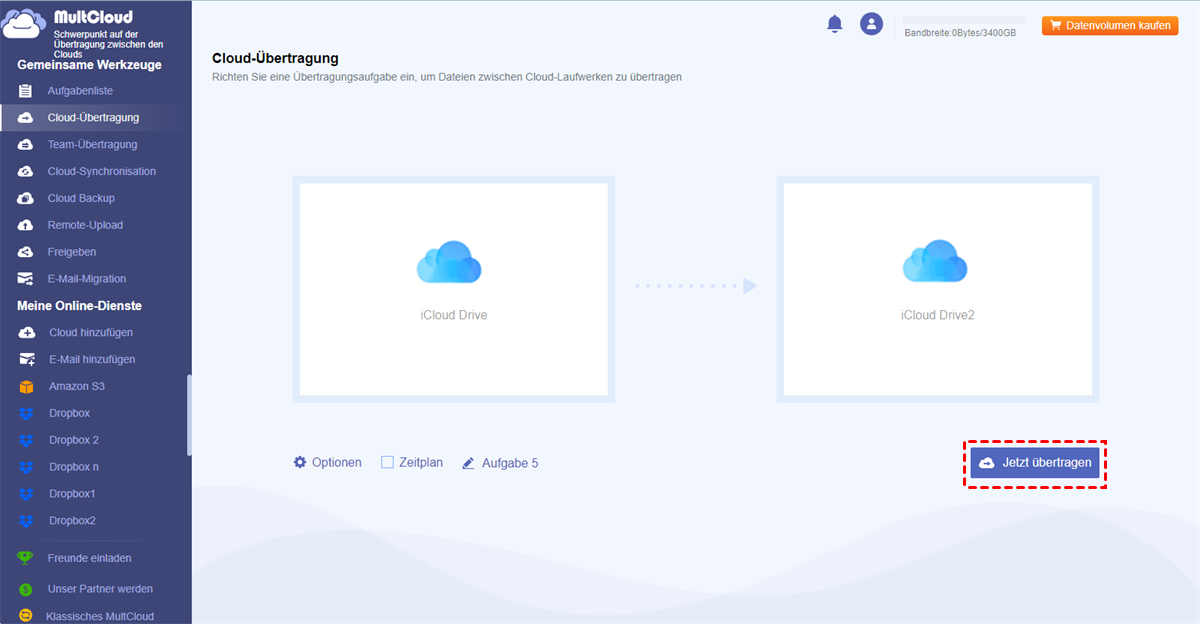Click destination iCloud Drive2 cloud icon
This screenshot has width=1200, height=624.
935,262
